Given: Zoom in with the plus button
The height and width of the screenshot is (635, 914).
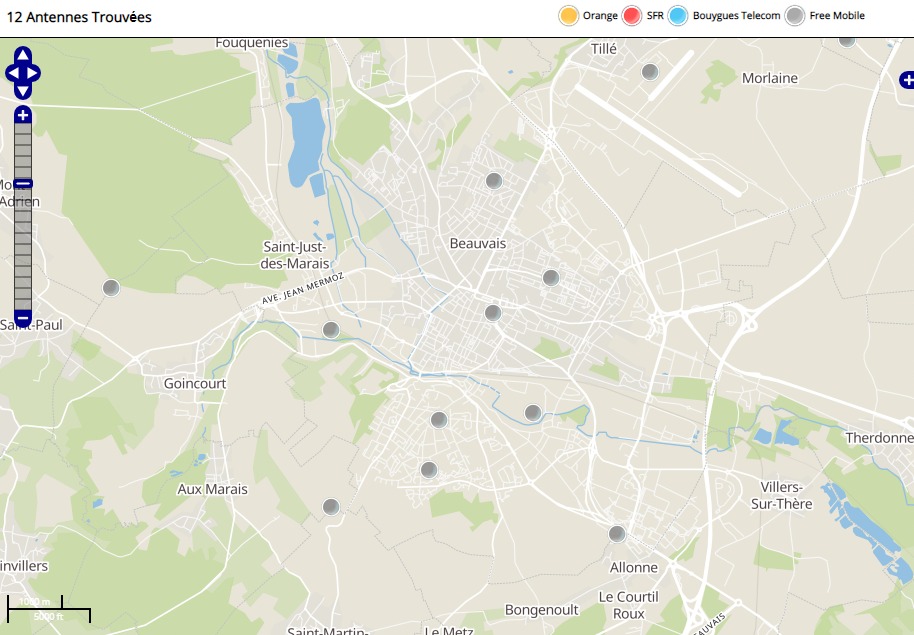Looking at the screenshot, I should (x=23, y=115).
